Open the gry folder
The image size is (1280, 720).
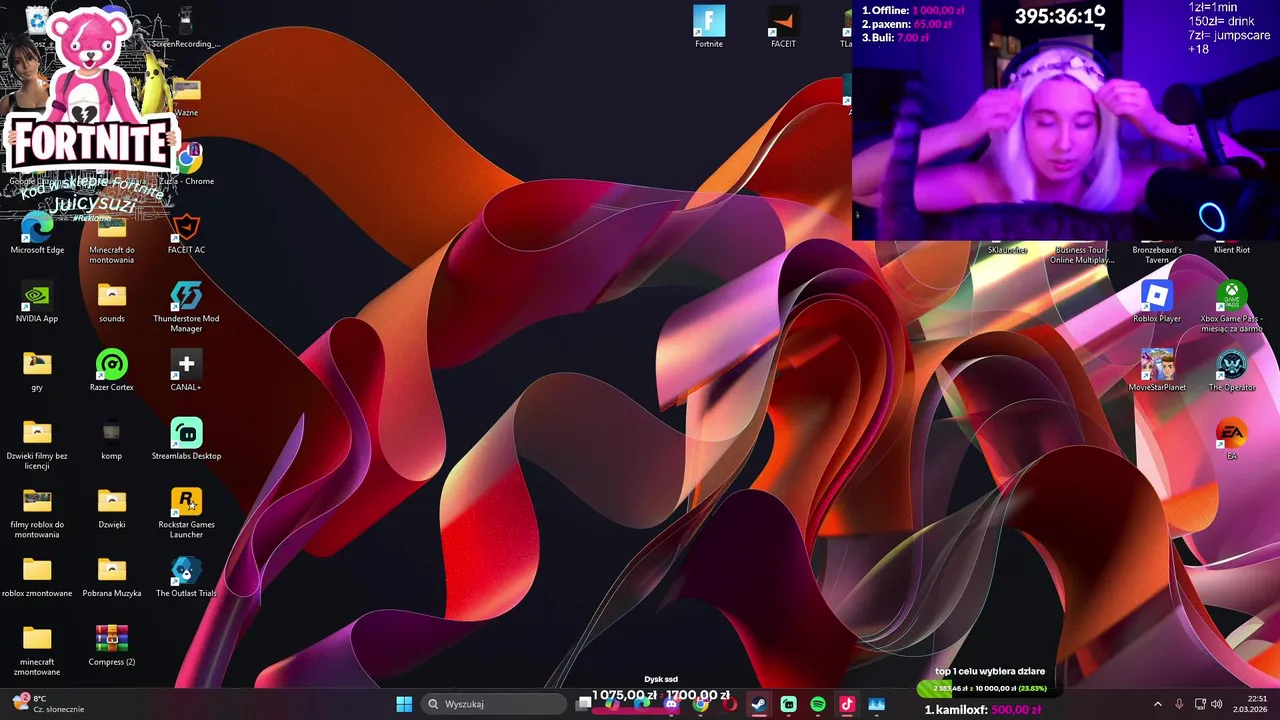[x=37, y=371]
